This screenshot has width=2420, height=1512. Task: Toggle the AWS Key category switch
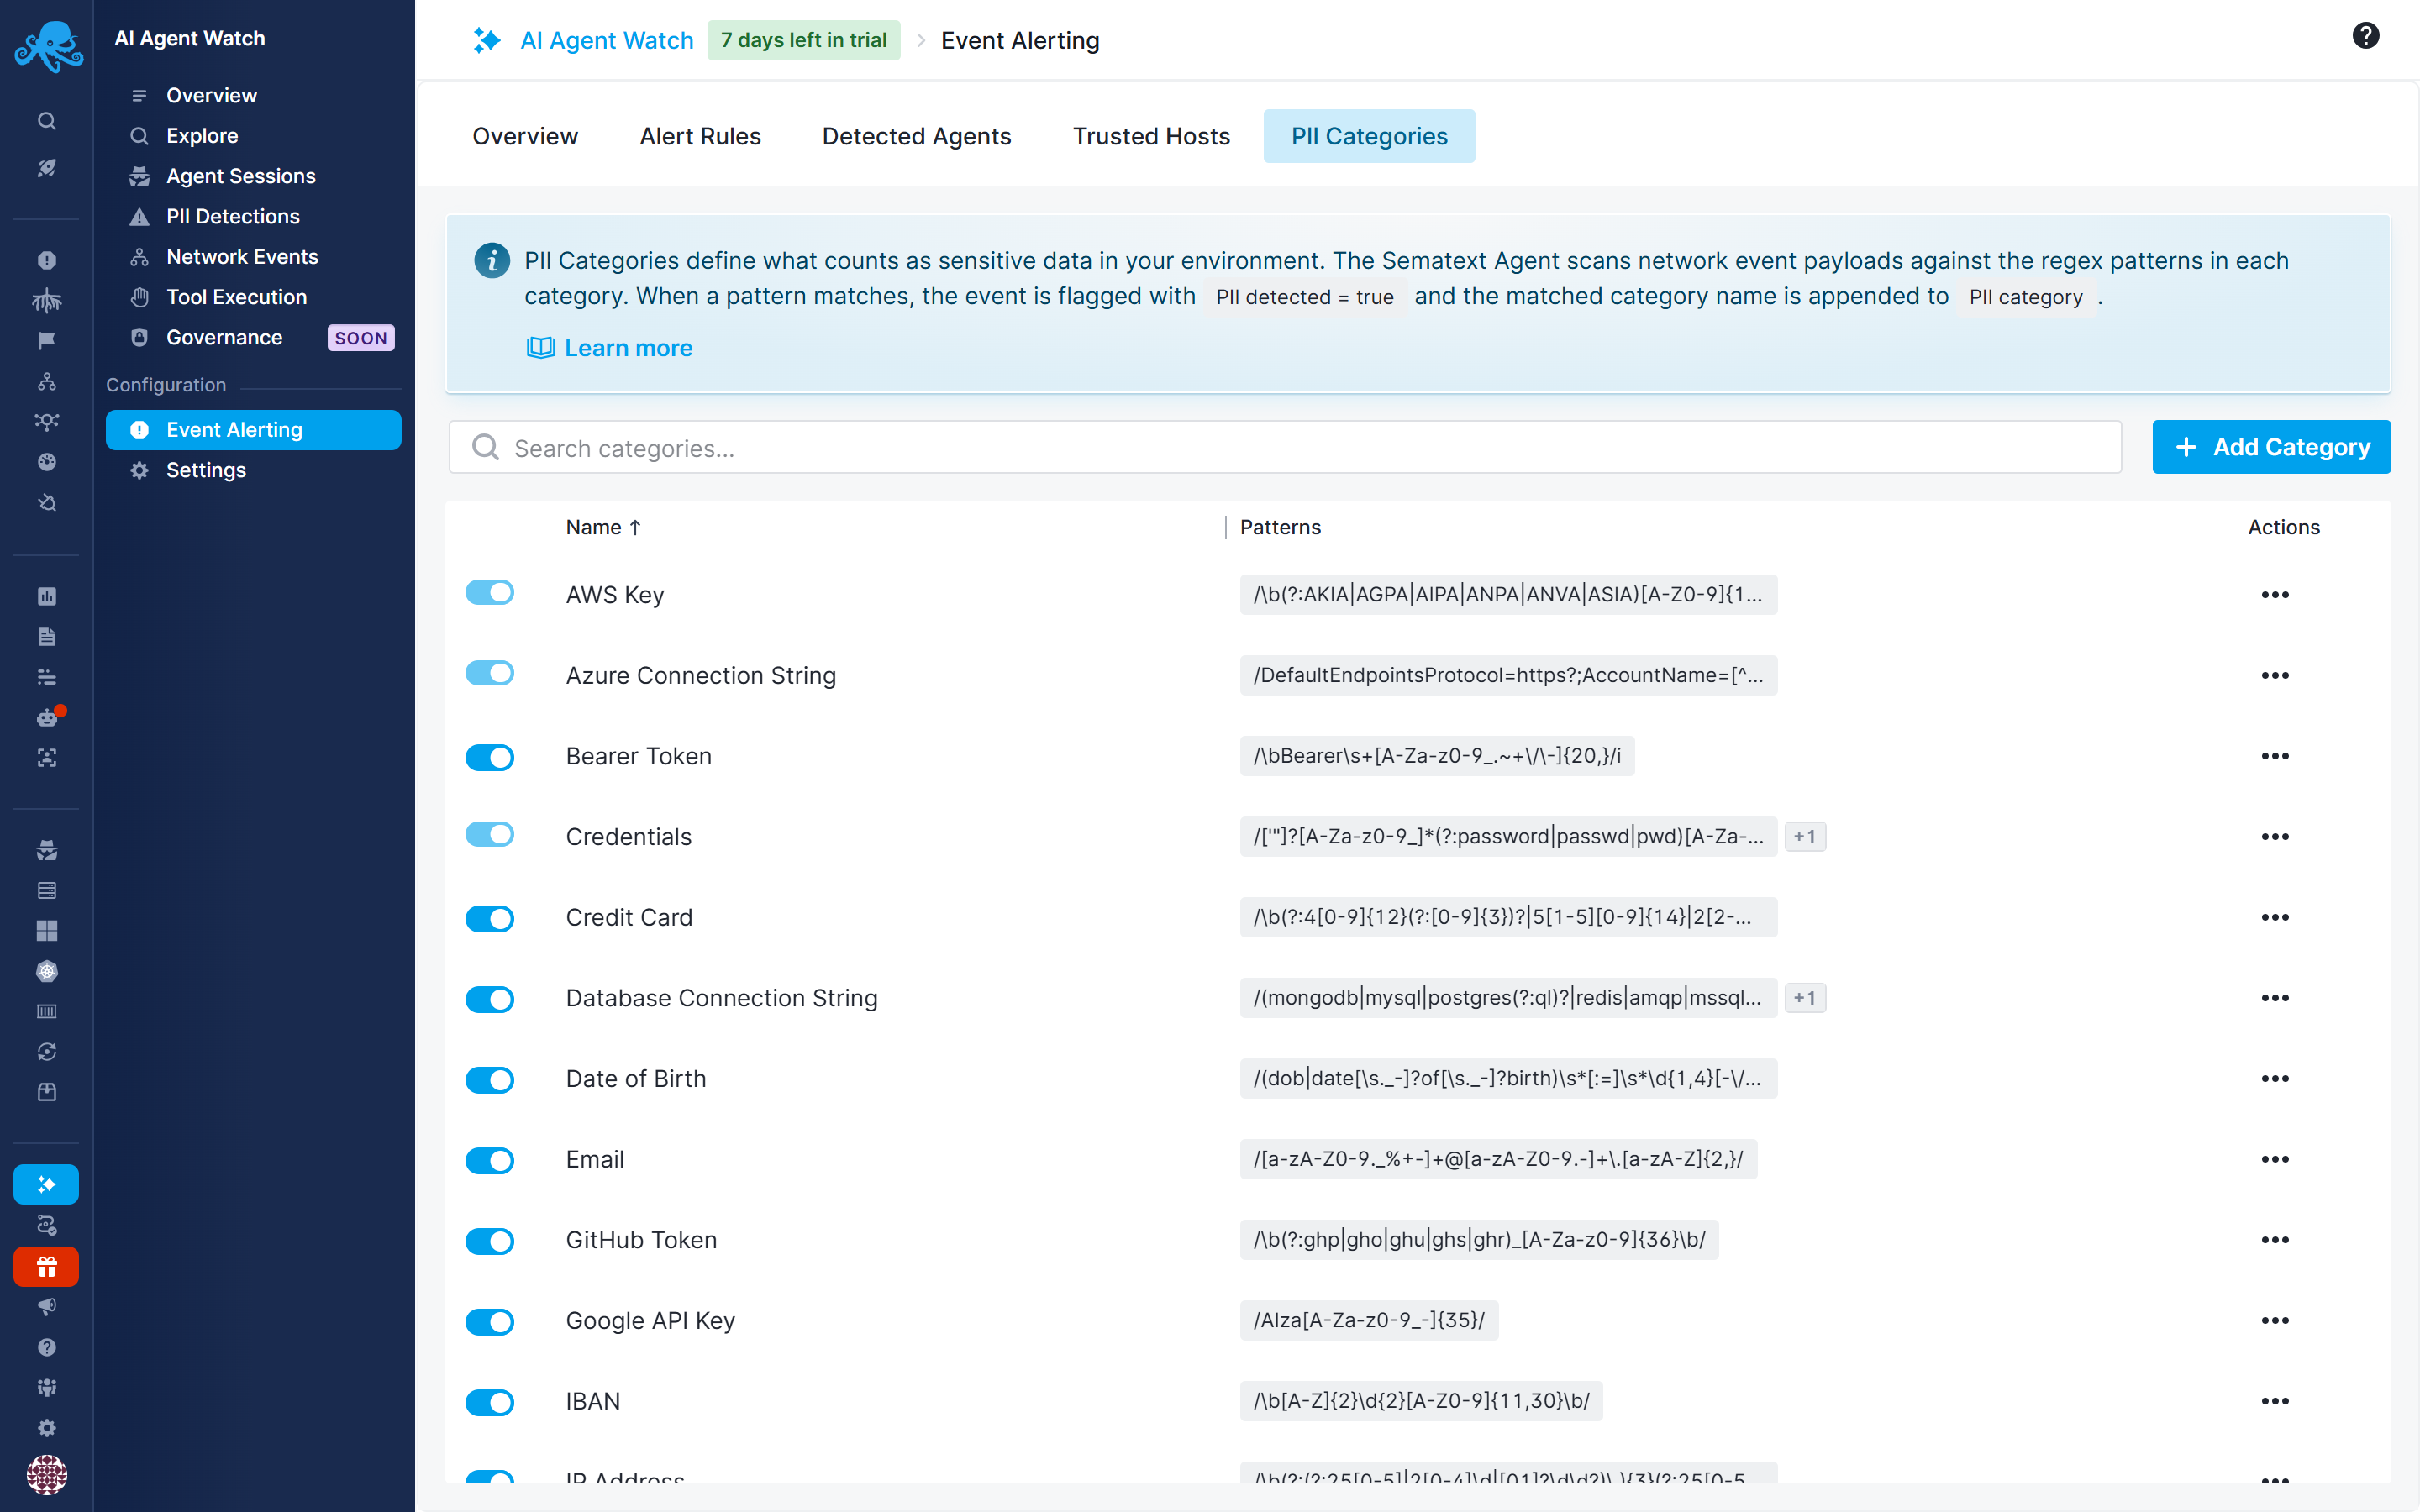coord(490,593)
